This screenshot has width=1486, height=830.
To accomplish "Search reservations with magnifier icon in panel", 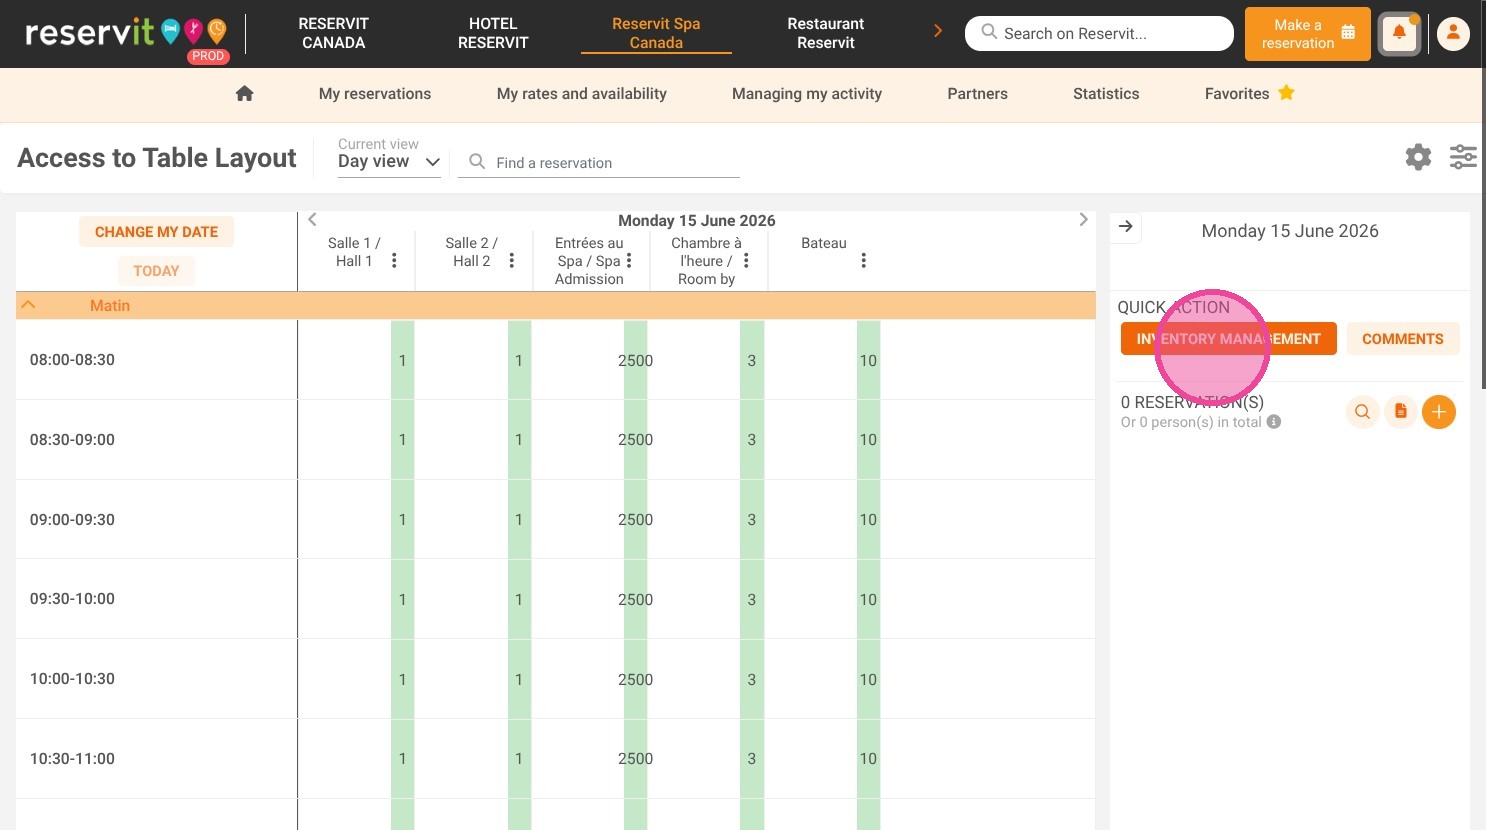I will [x=1362, y=412].
